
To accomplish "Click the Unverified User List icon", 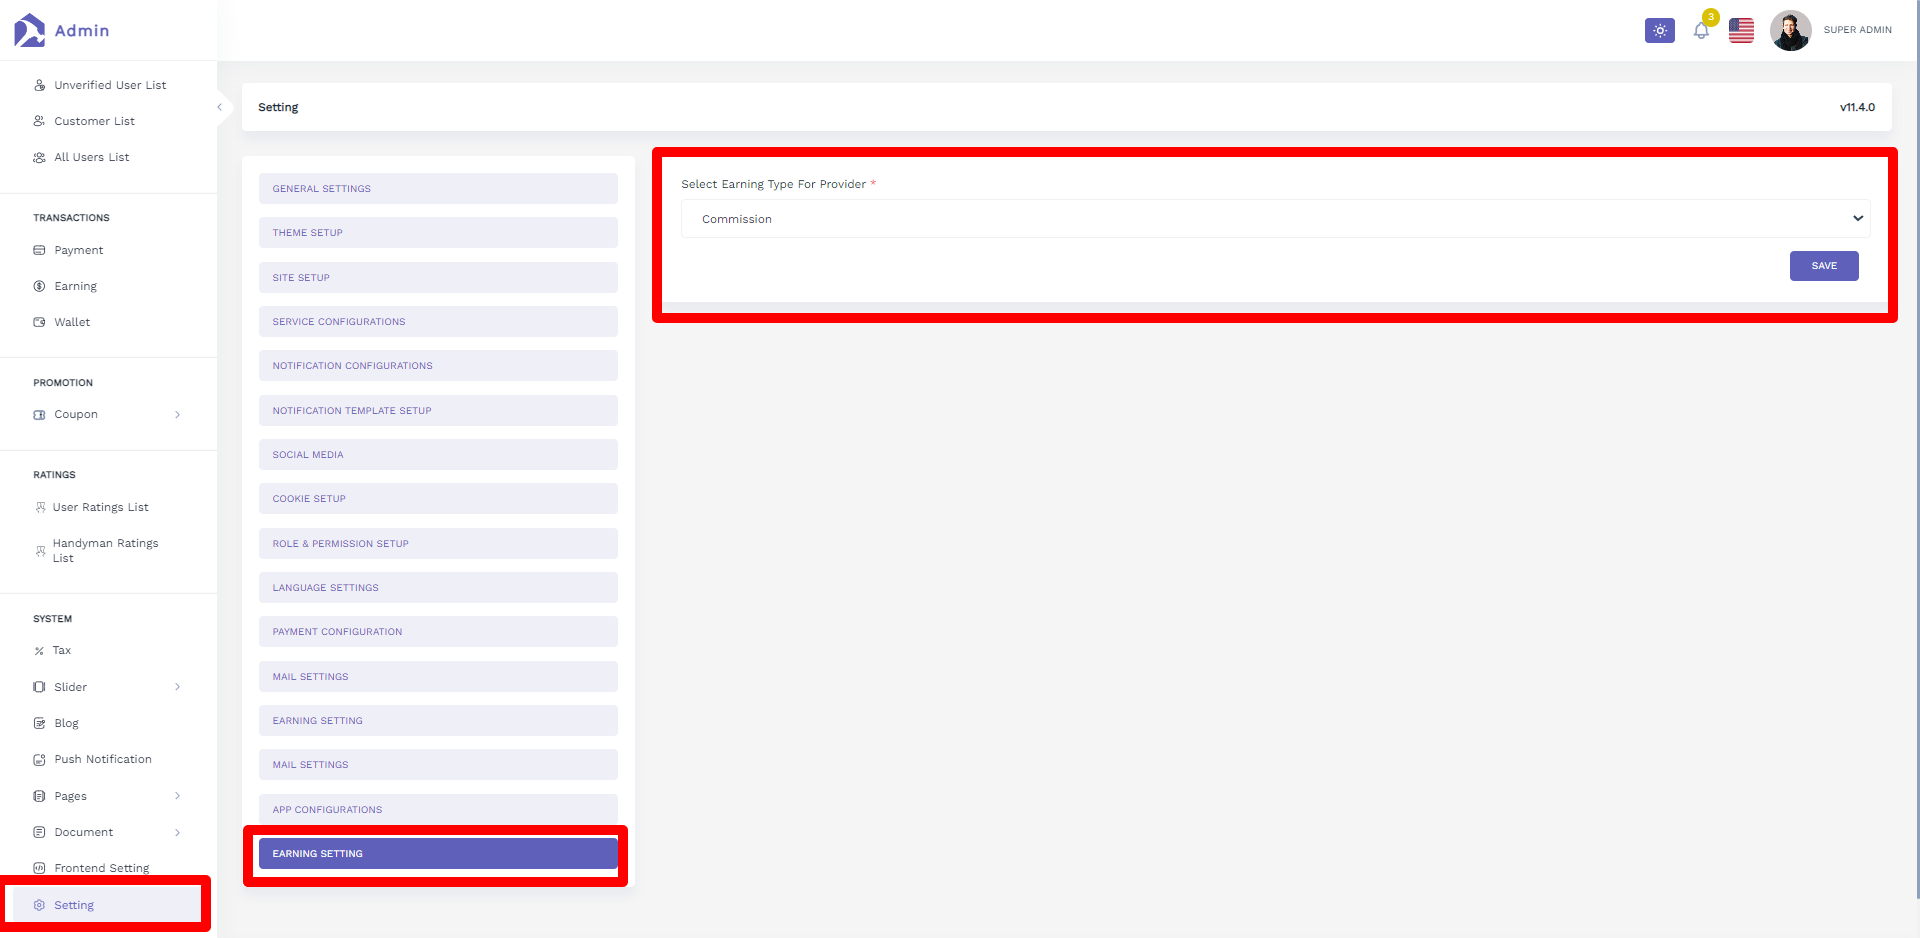I will tap(40, 85).
